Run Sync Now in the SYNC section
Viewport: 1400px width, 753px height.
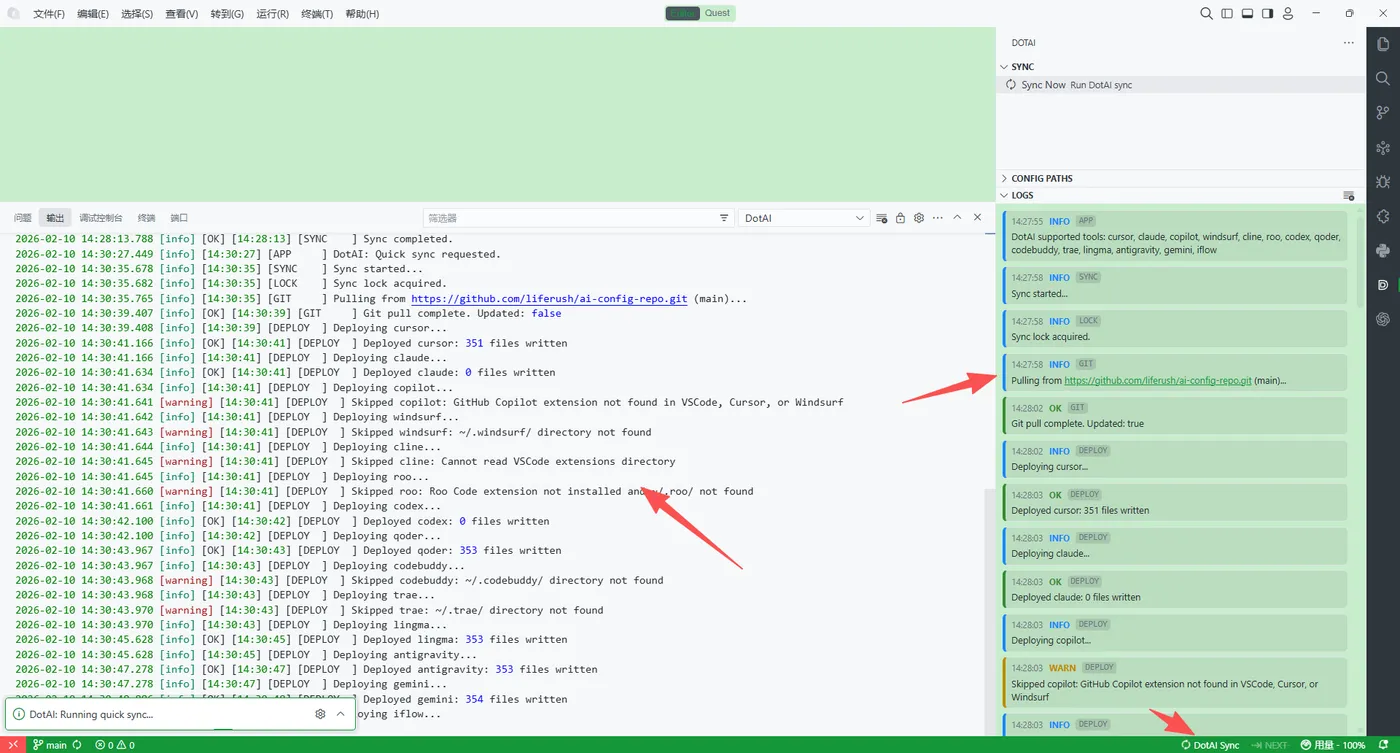[x=1181, y=85]
